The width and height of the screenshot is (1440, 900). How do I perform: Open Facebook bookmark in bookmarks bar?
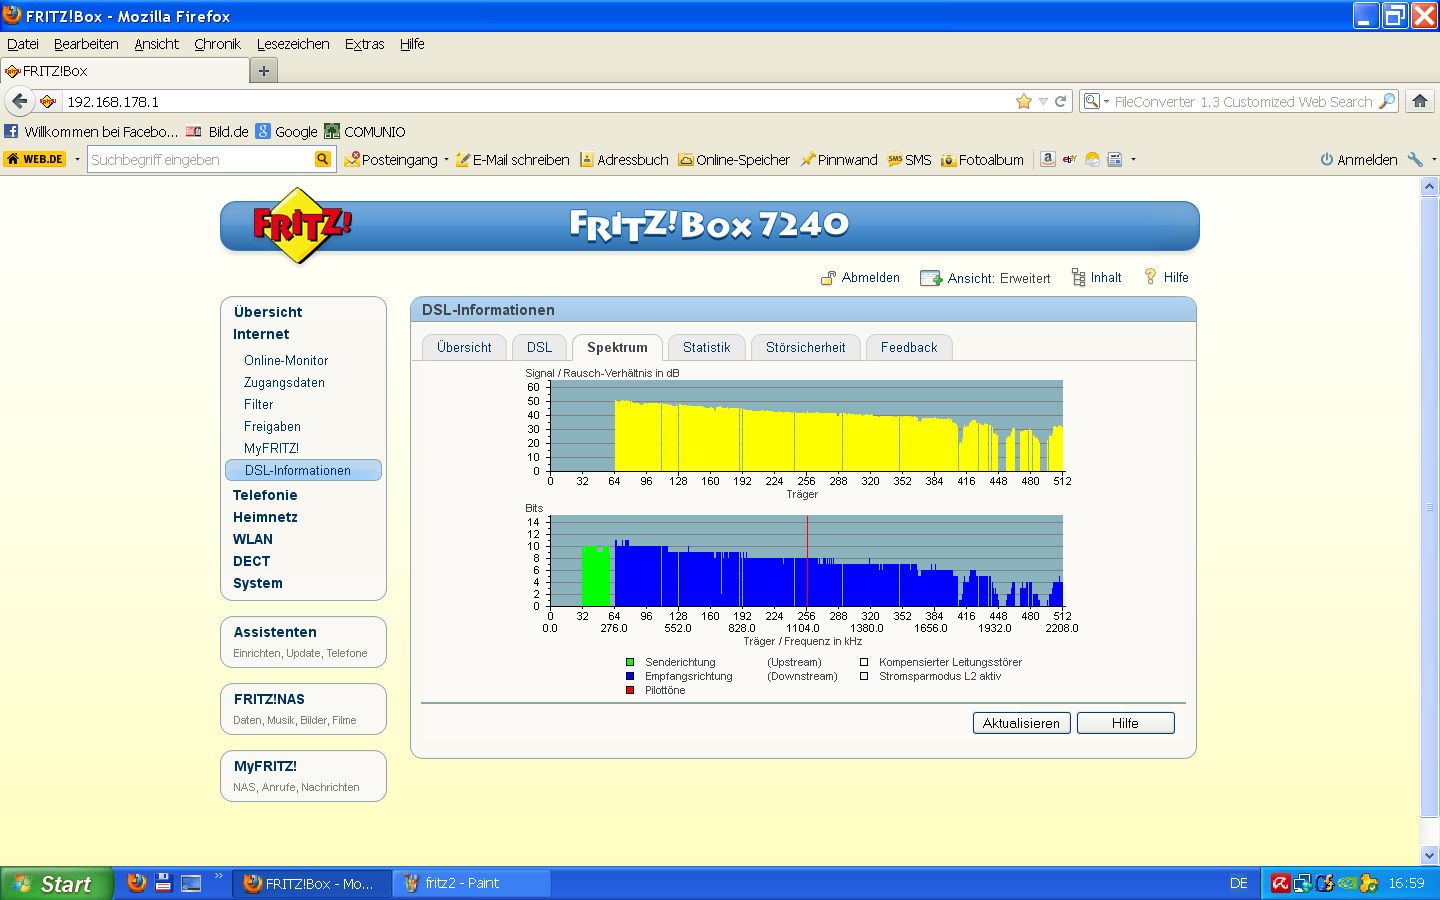[91, 131]
